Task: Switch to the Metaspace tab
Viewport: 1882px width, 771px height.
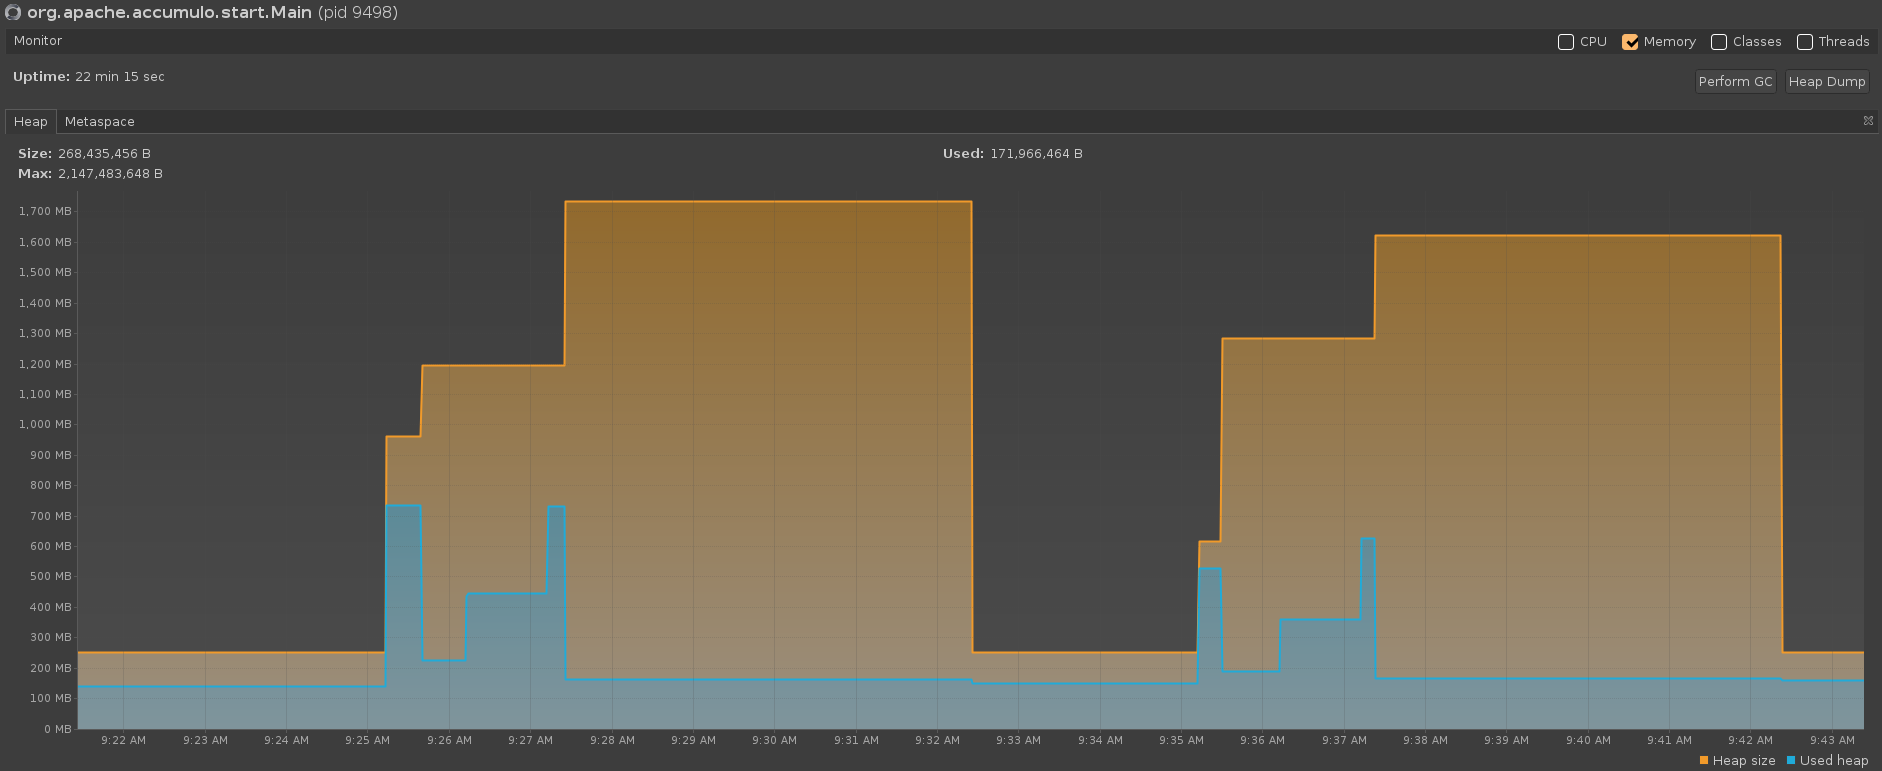Action: pyautogui.click(x=99, y=122)
